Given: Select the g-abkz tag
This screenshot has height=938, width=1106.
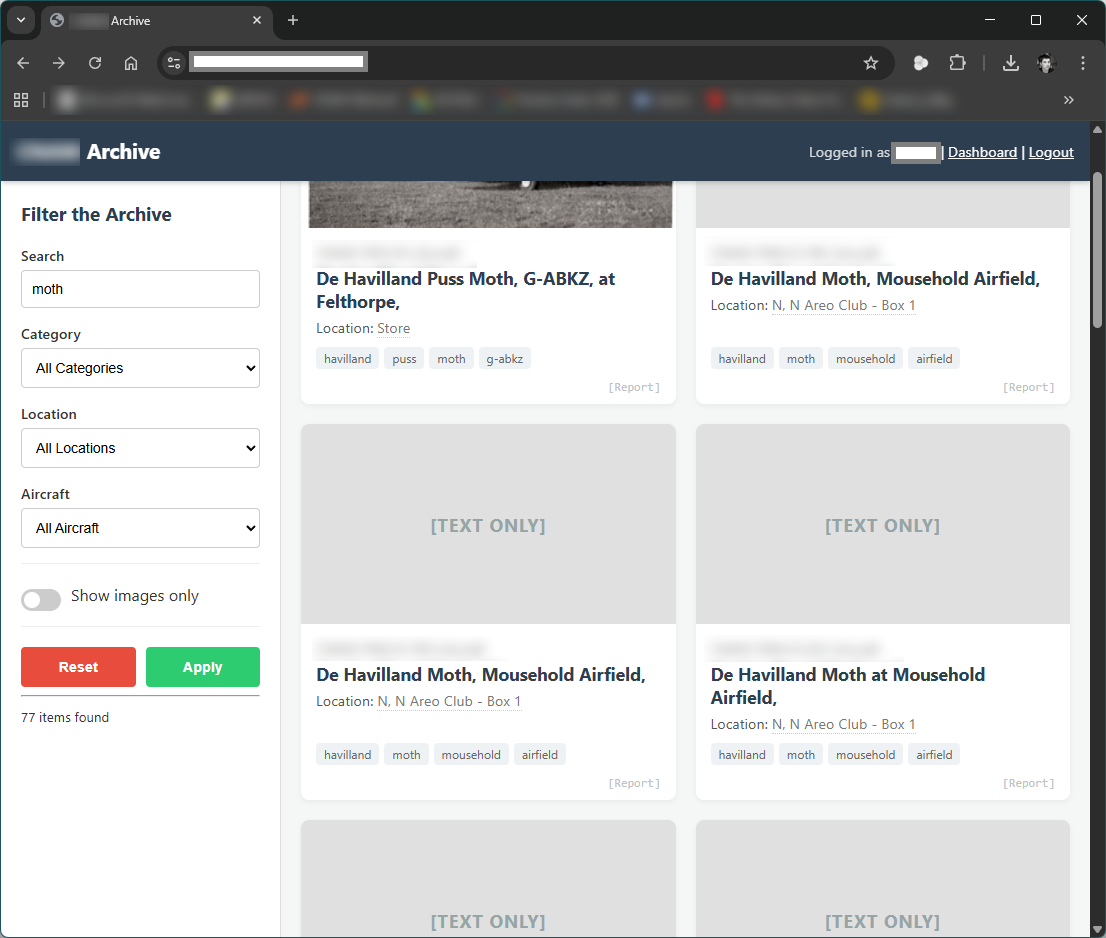Looking at the screenshot, I should (504, 359).
